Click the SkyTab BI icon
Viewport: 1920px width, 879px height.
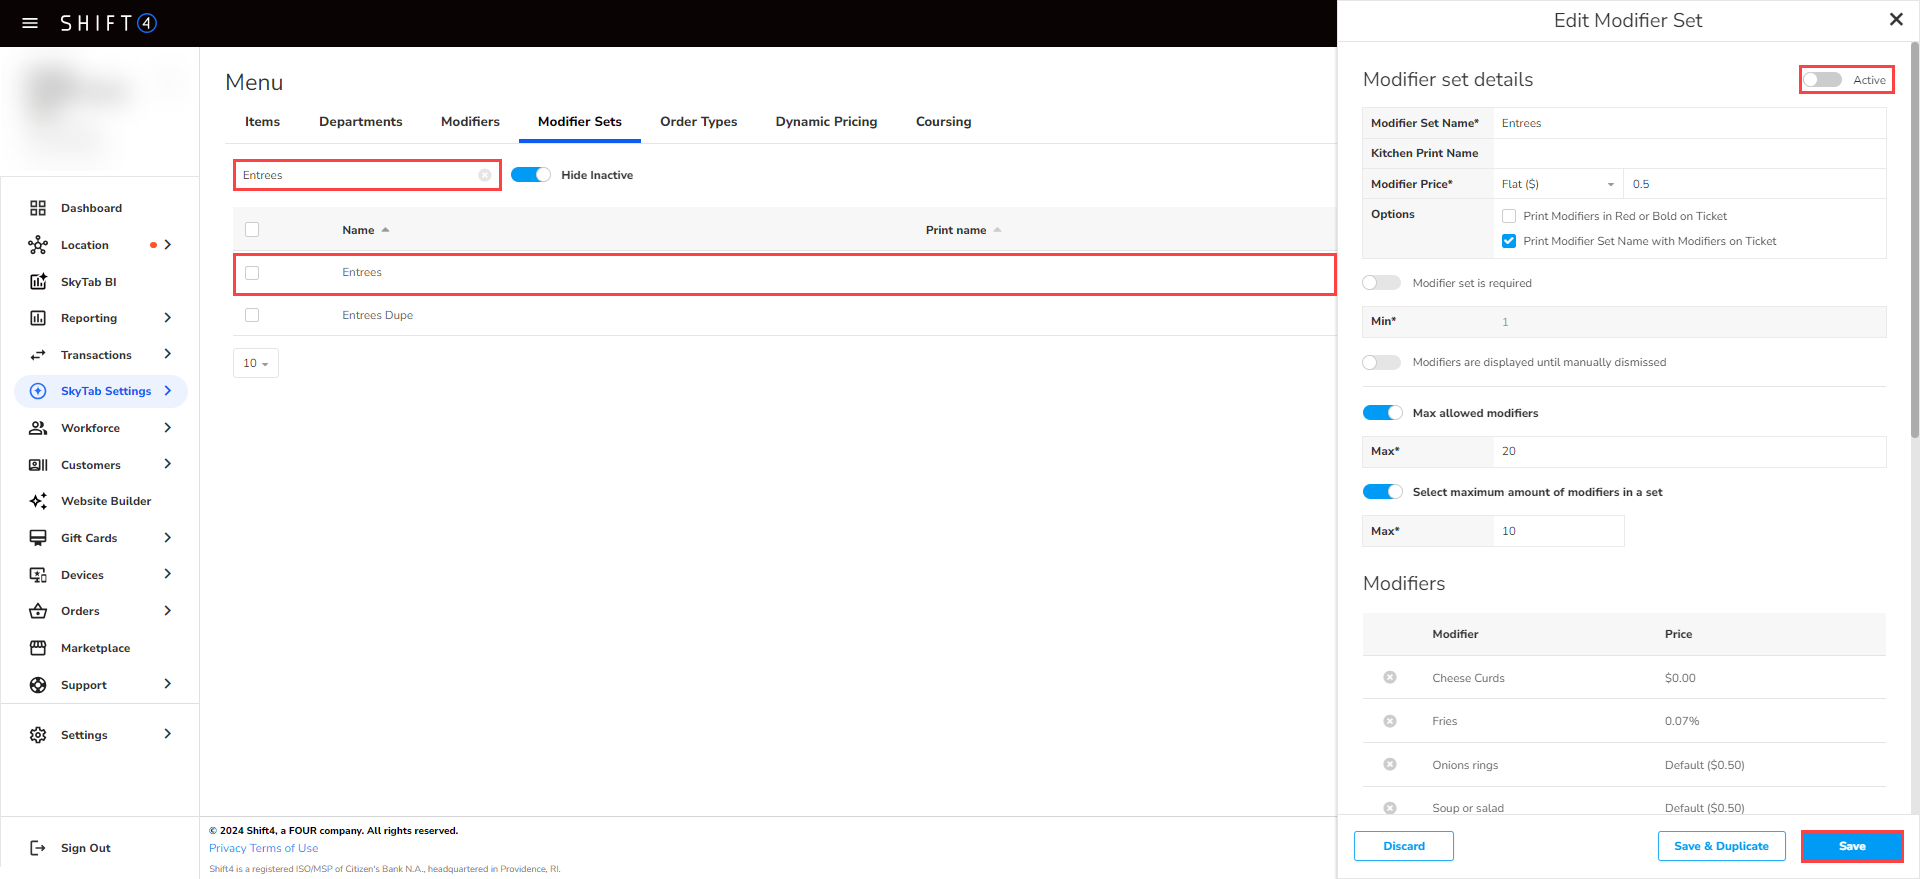(x=38, y=282)
